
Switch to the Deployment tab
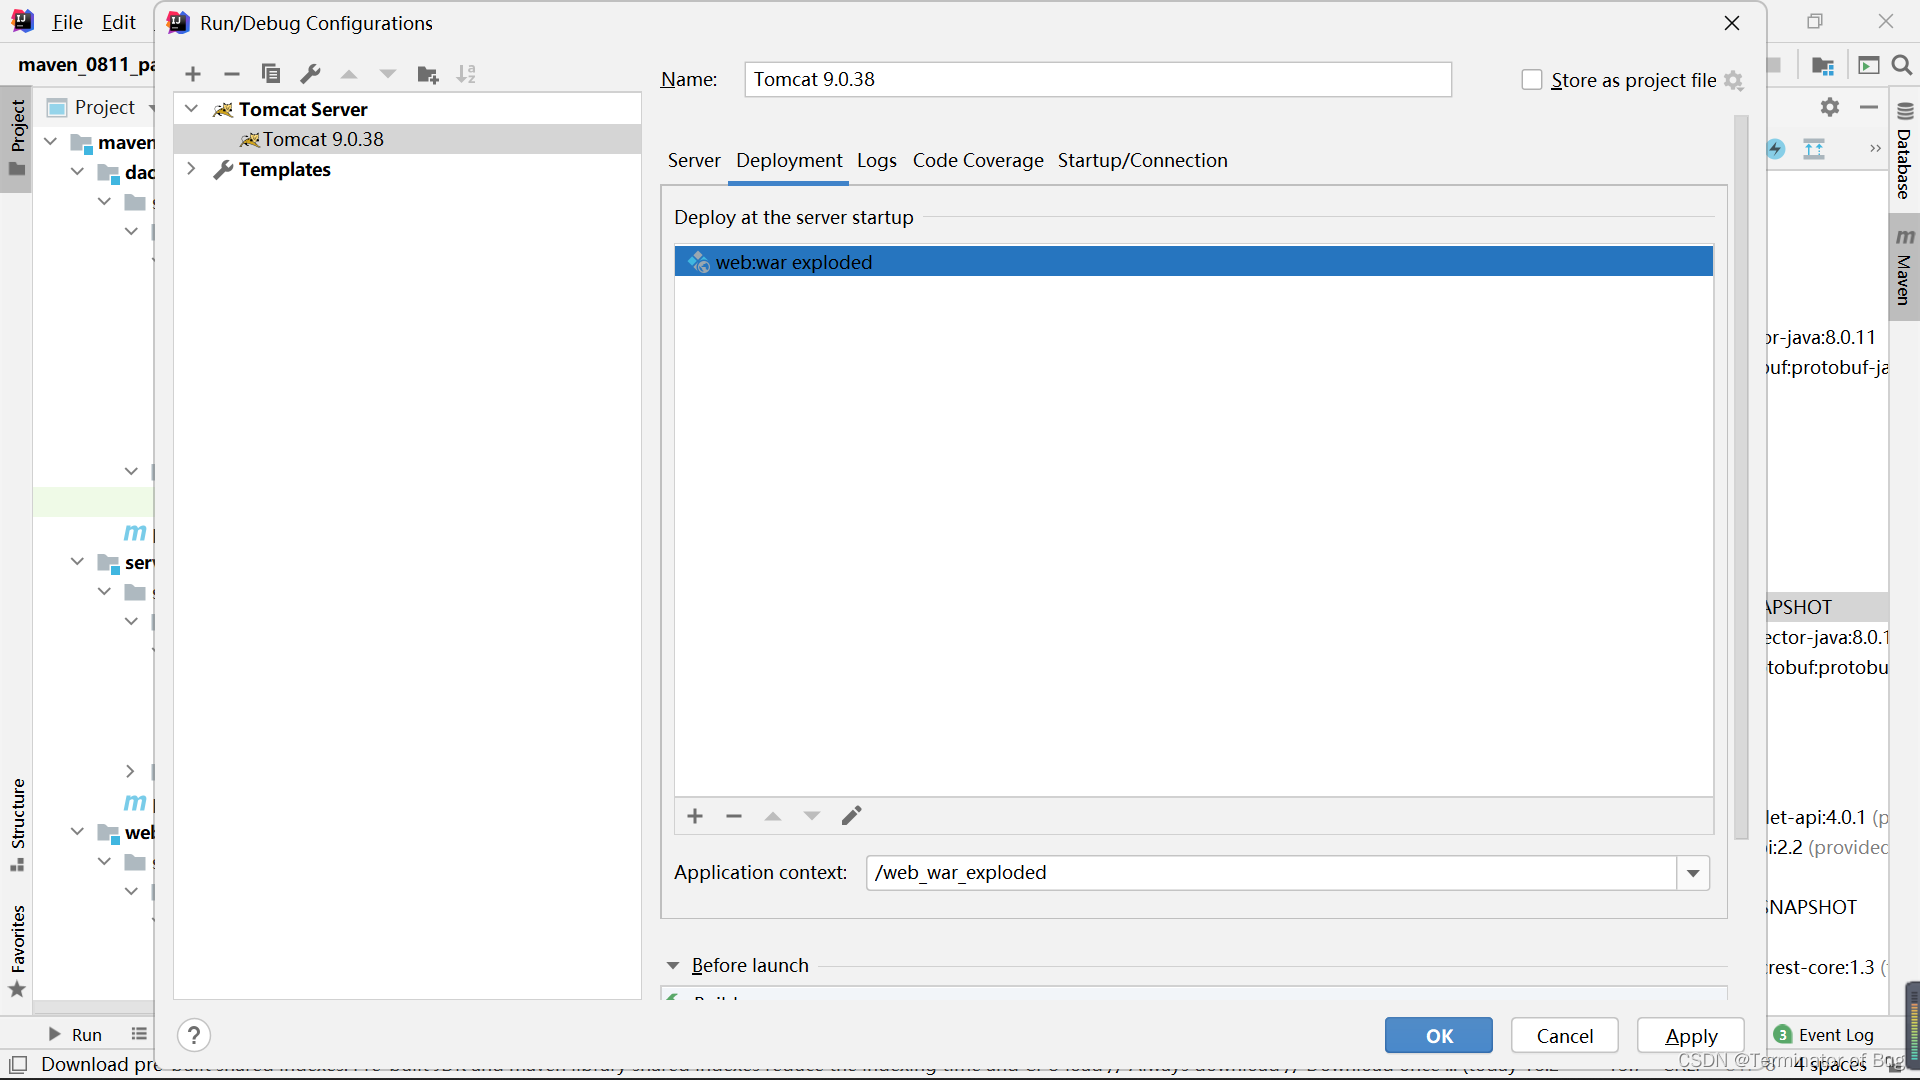coord(789,160)
